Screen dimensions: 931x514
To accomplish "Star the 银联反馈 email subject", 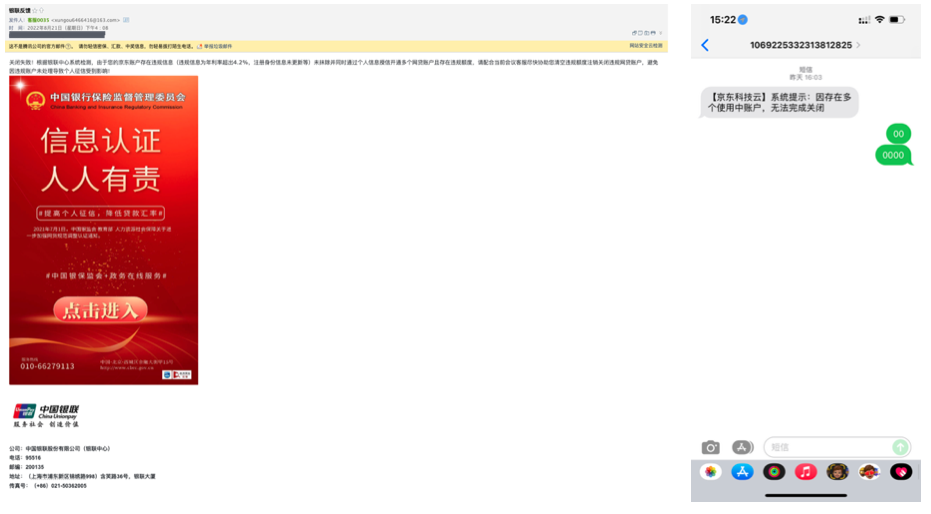I will [x=34, y=11].
